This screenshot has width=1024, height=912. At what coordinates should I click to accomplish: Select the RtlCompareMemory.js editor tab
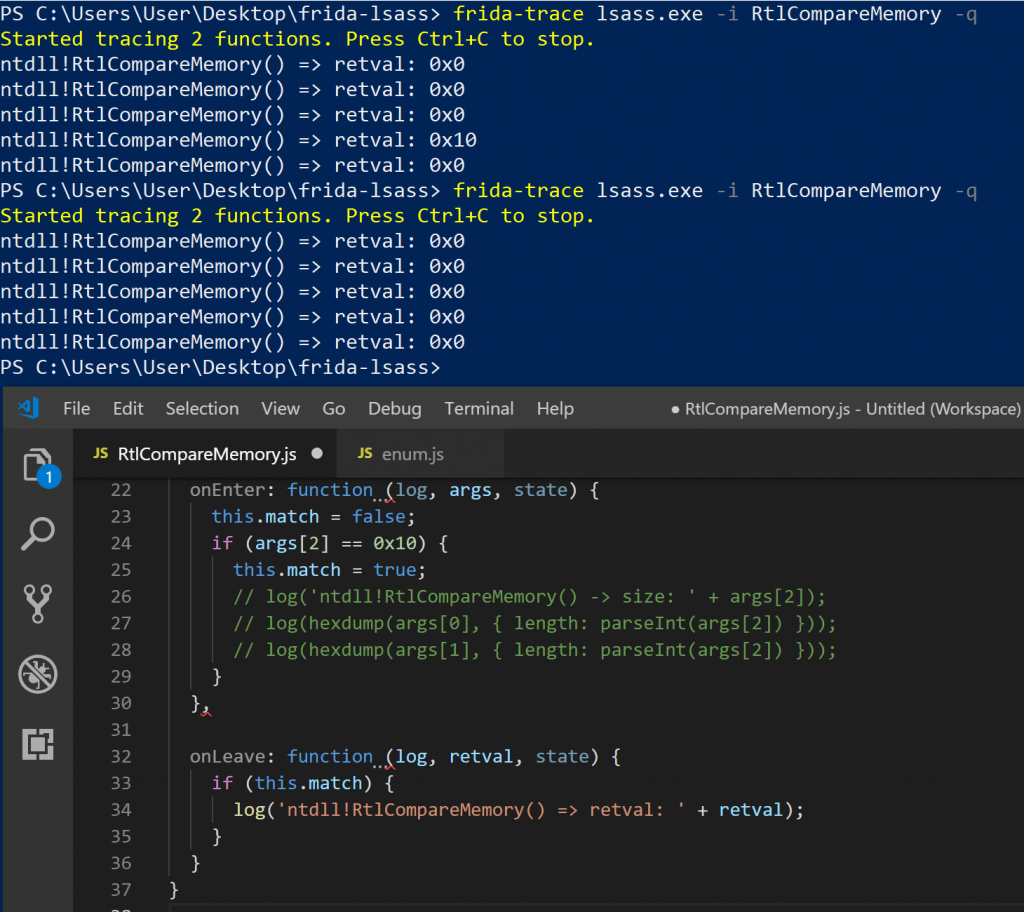(206, 454)
